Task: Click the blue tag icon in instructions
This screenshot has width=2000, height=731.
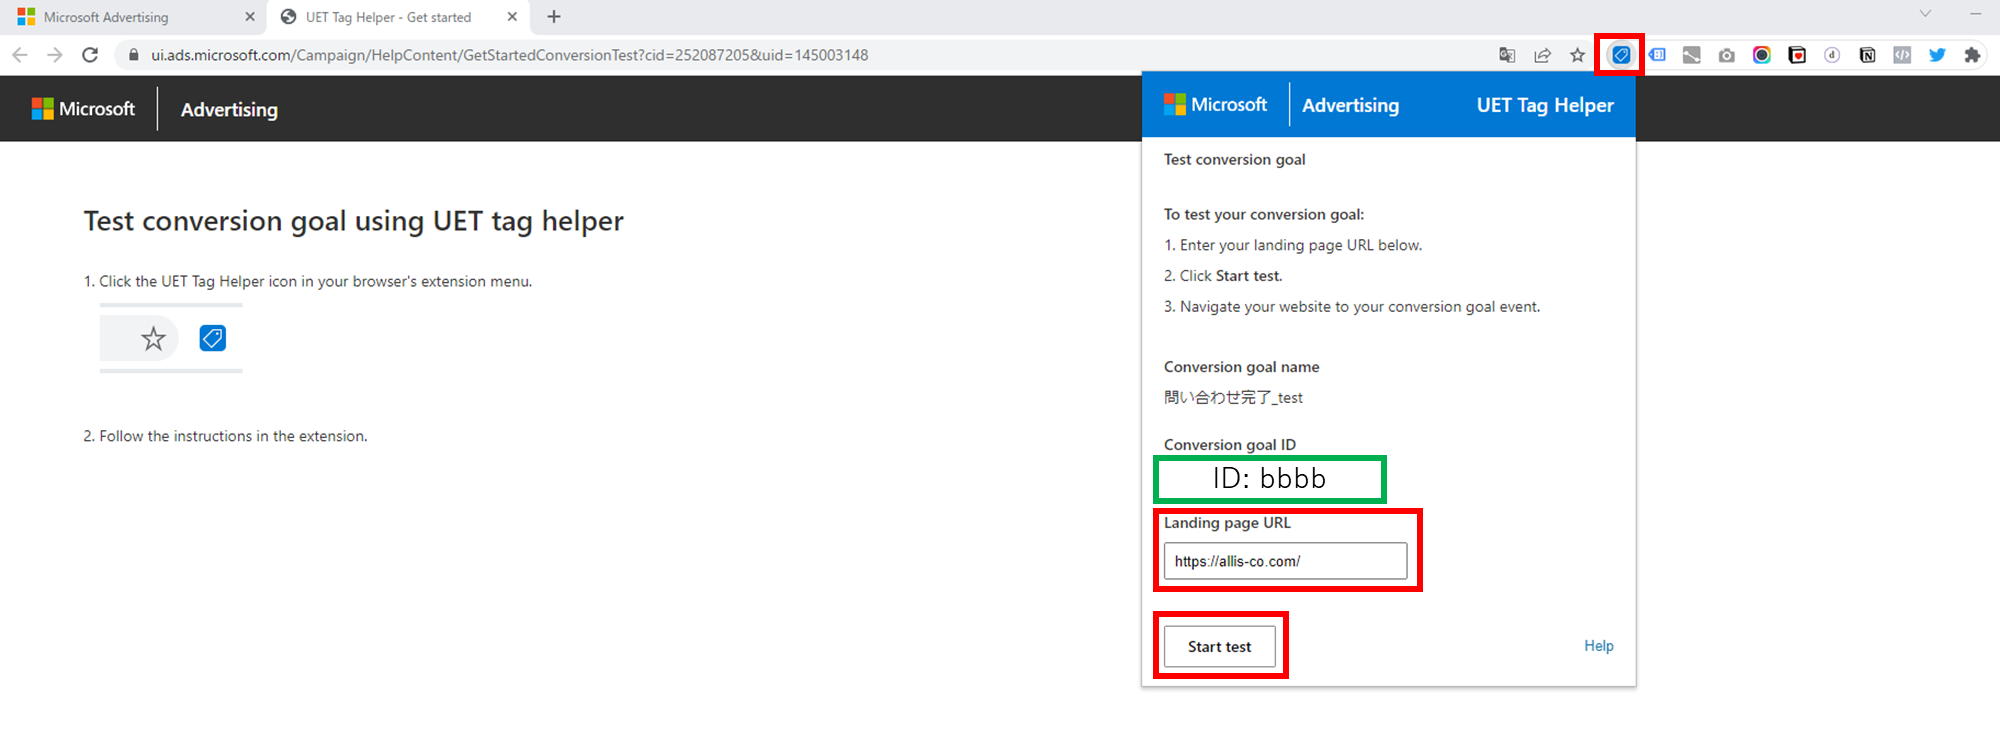Action: pyautogui.click(x=212, y=338)
